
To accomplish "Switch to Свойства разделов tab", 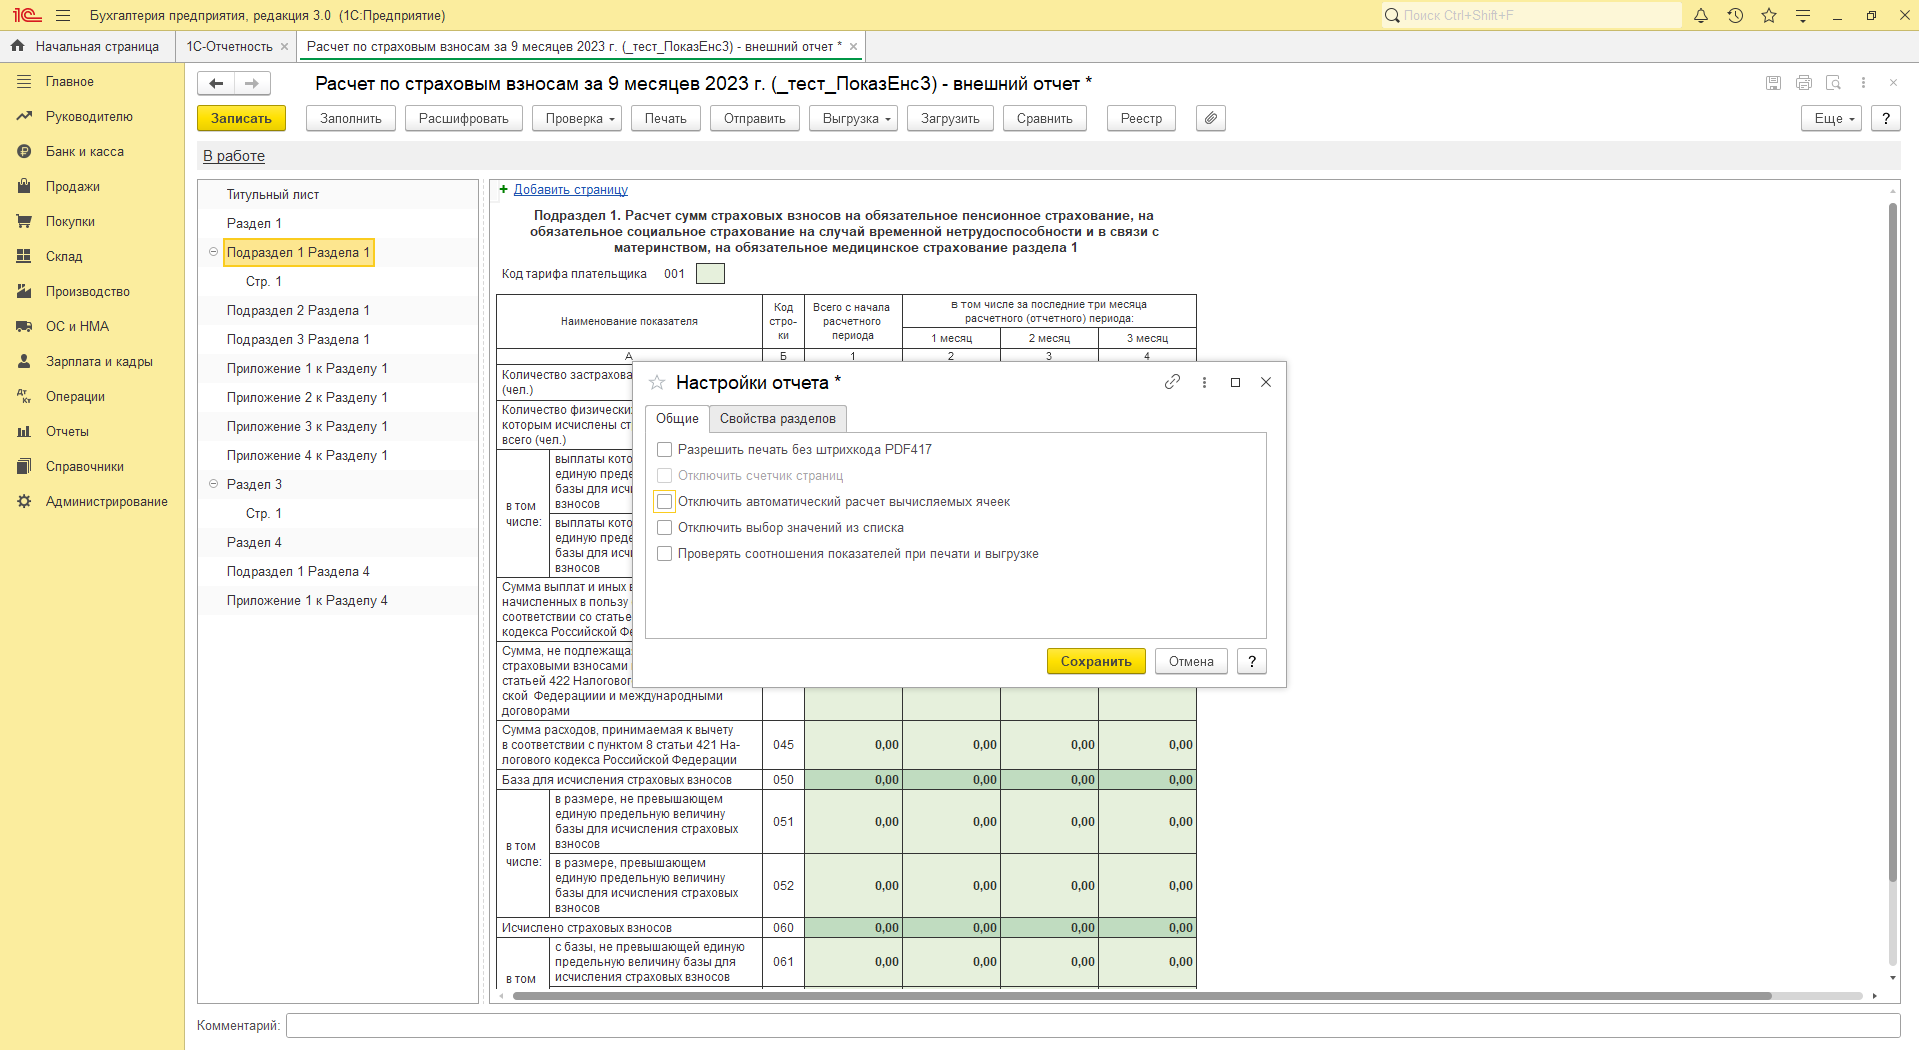I will point(777,418).
